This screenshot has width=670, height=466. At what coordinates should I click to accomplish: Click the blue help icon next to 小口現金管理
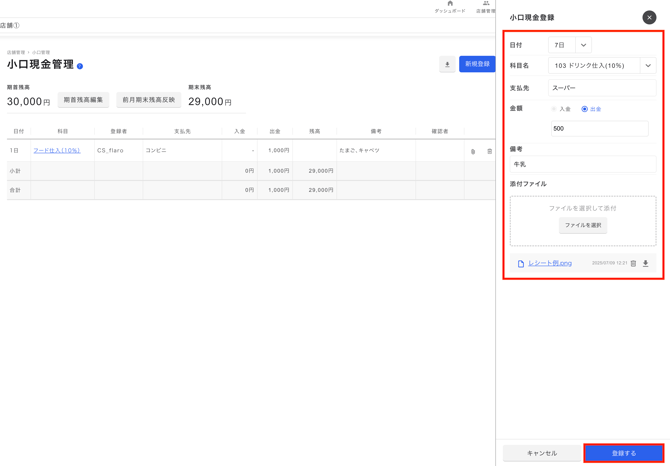[x=80, y=66]
